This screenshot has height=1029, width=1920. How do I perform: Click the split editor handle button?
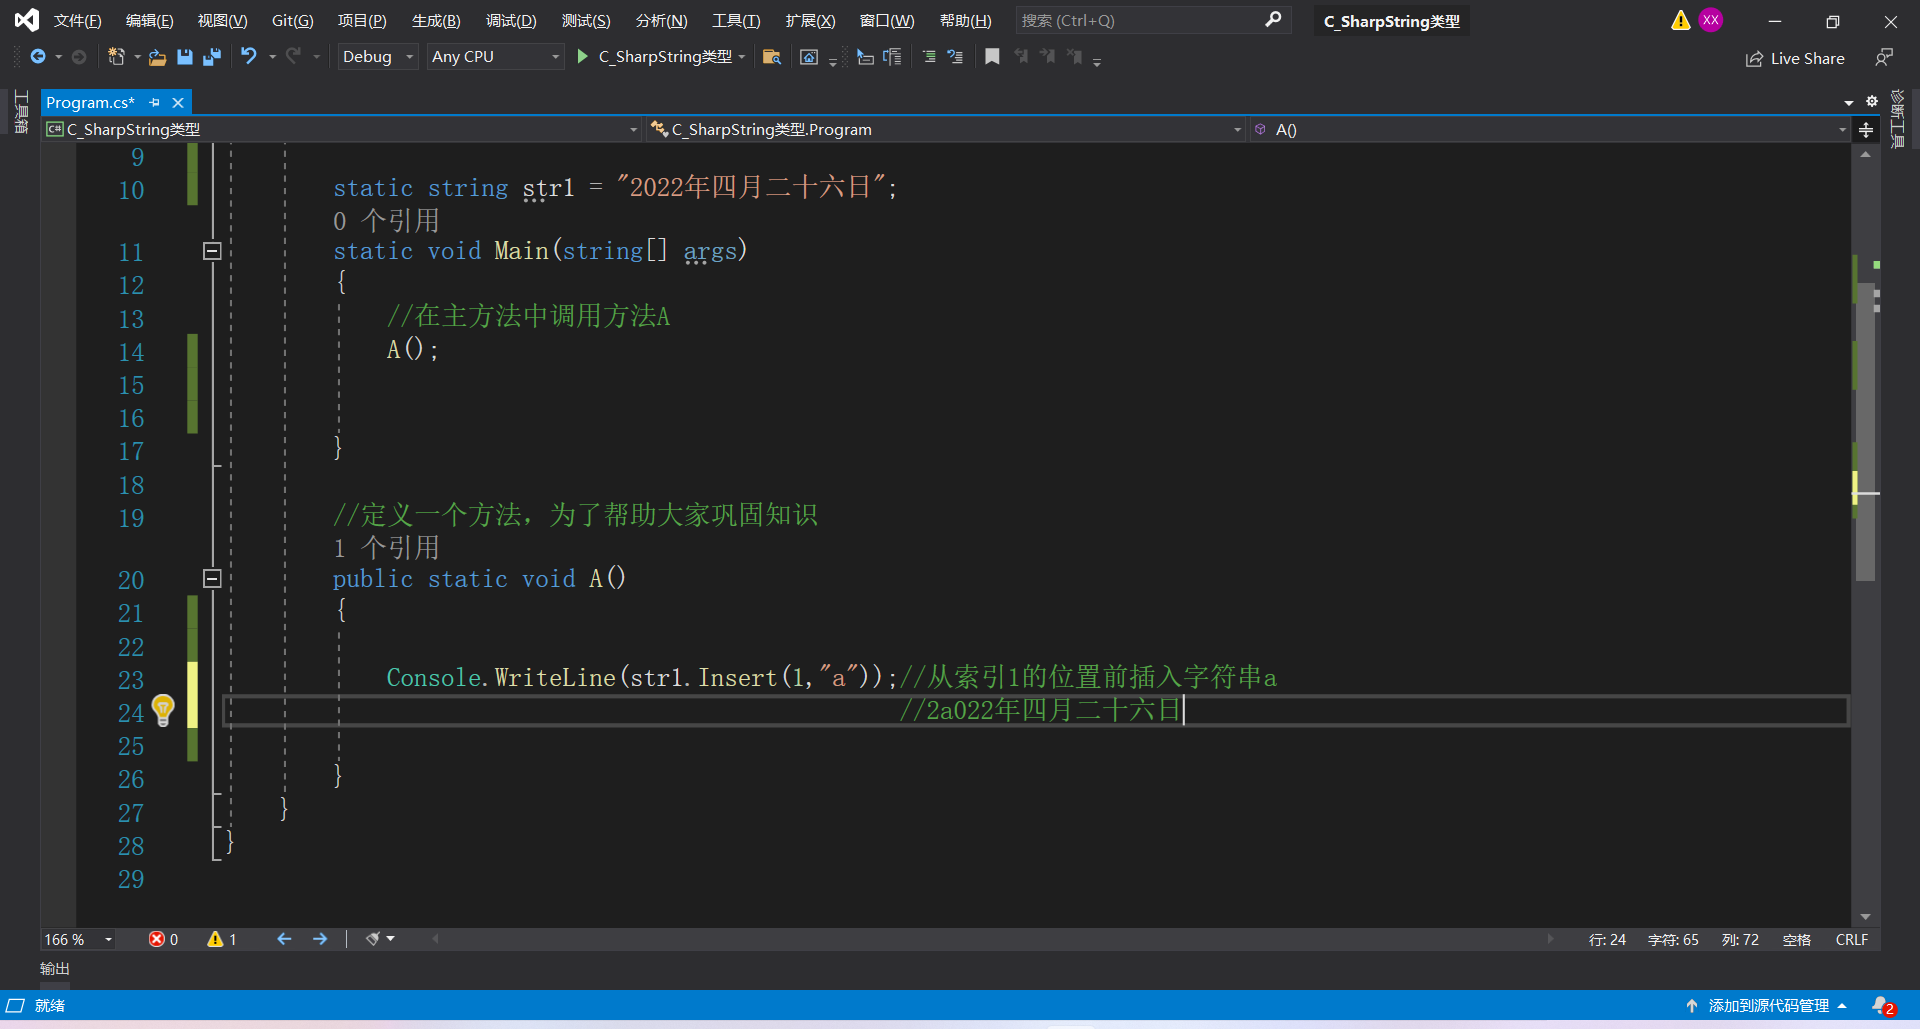click(1866, 130)
